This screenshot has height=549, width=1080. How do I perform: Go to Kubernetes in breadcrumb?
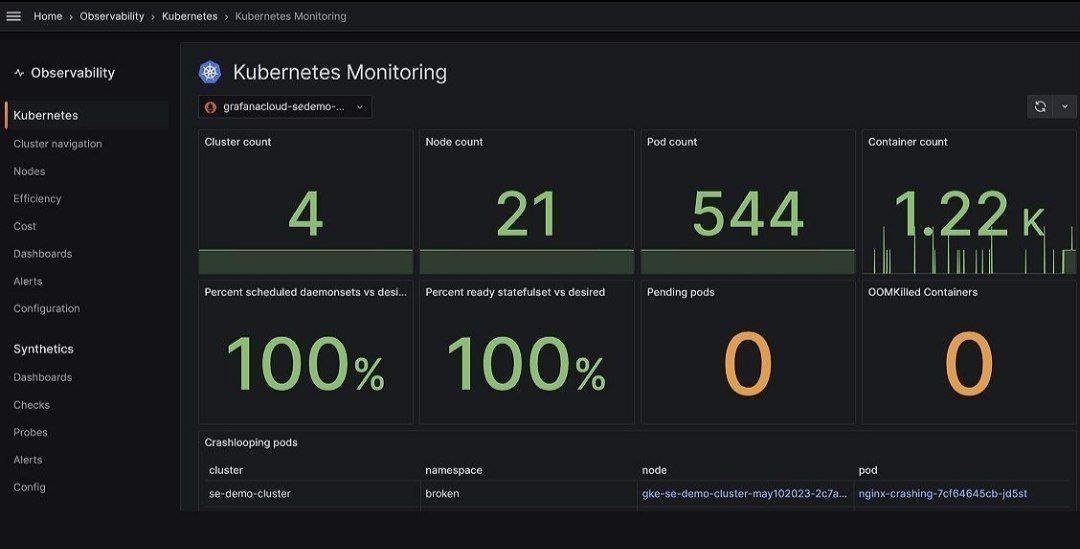pos(189,16)
